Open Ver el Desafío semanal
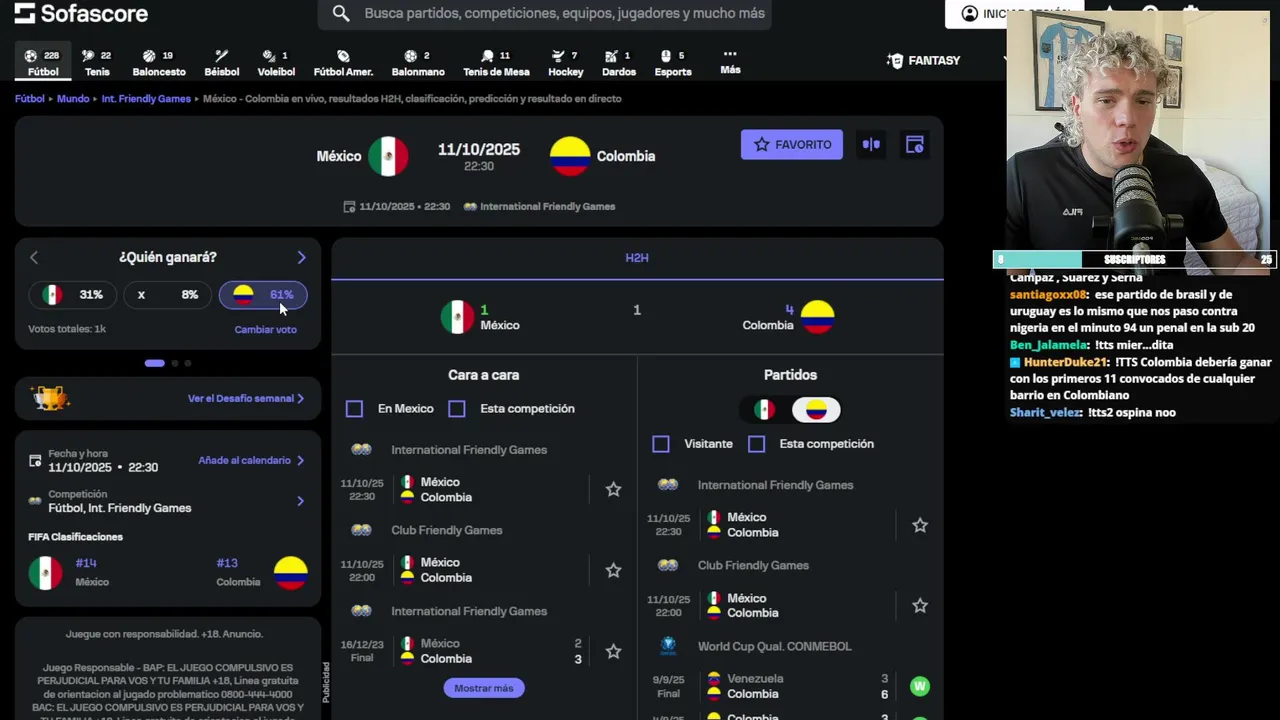The height and width of the screenshot is (720, 1280). click(x=246, y=398)
